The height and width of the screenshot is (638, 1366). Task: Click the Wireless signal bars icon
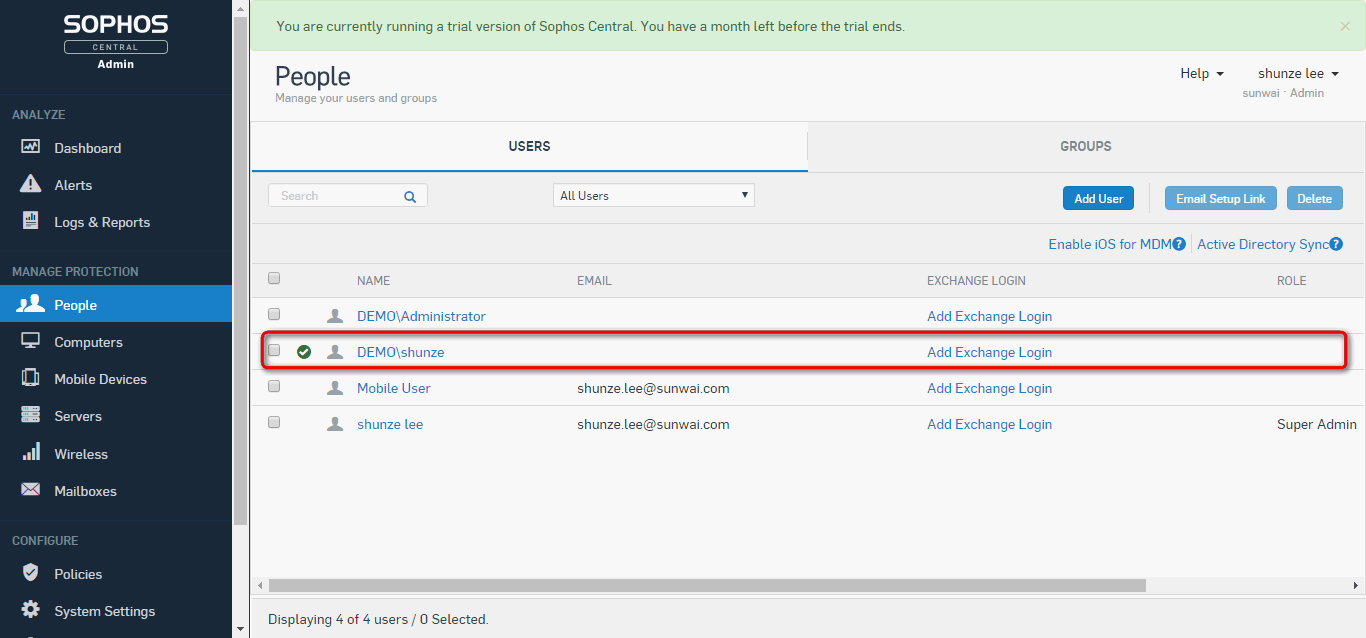31,452
